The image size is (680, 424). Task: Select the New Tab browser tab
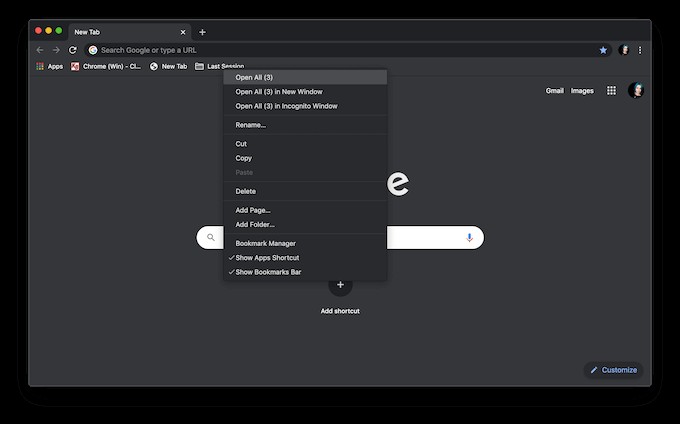[130, 32]
